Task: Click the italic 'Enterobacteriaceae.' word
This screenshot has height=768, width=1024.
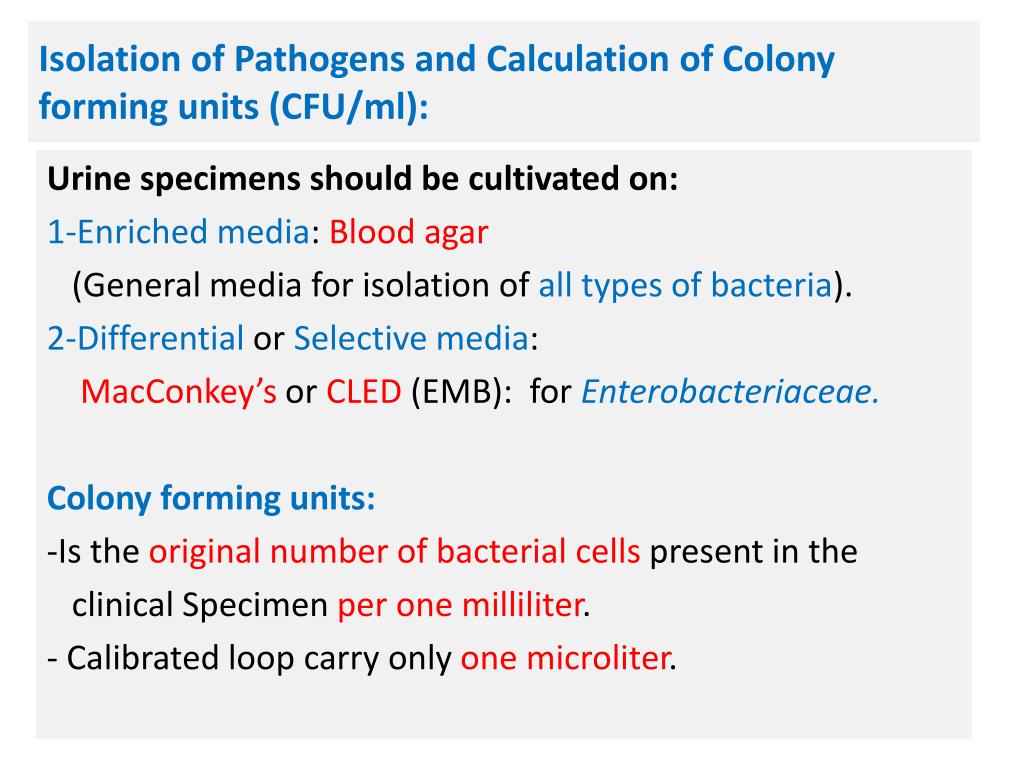Action: coord(731,392)
